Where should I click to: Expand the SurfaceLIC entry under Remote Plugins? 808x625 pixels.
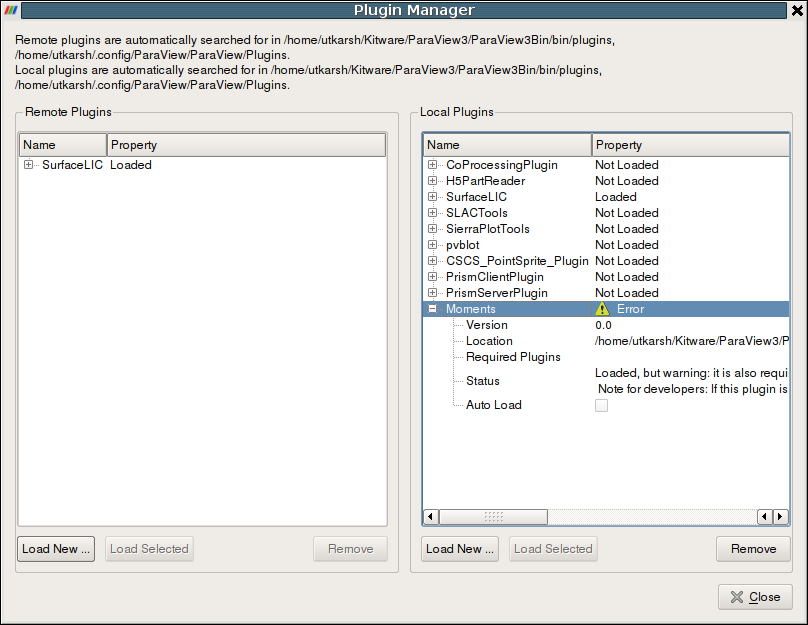point(29,165)
